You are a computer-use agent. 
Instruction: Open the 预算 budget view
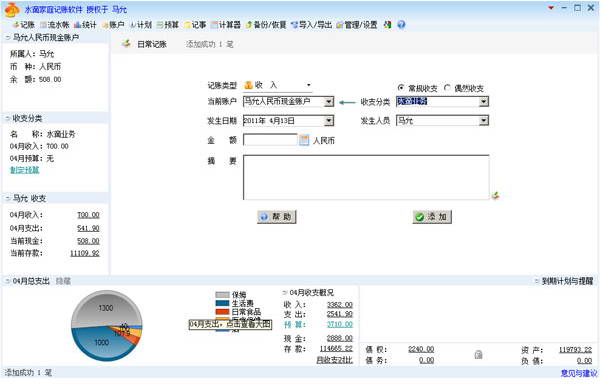tap(168, 25)
